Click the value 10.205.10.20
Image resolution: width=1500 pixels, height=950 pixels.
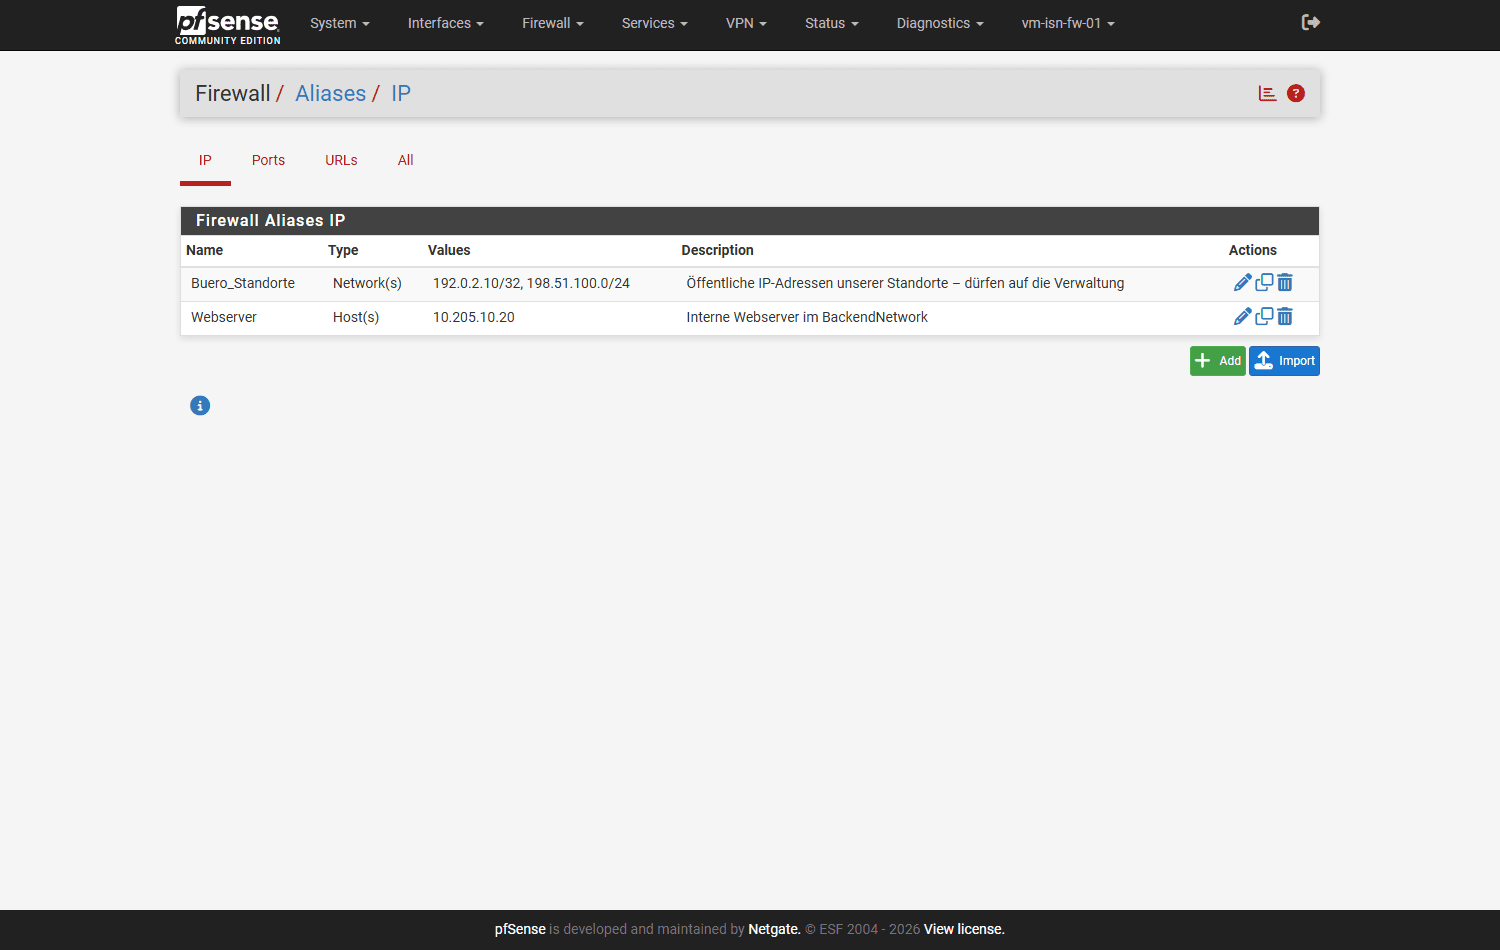coord(474,317)
